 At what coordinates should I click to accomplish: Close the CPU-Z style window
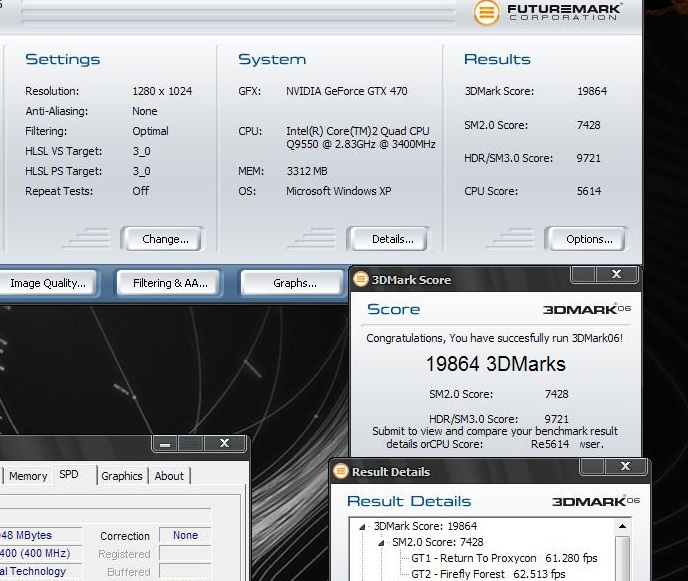click(x=224, y=443)
